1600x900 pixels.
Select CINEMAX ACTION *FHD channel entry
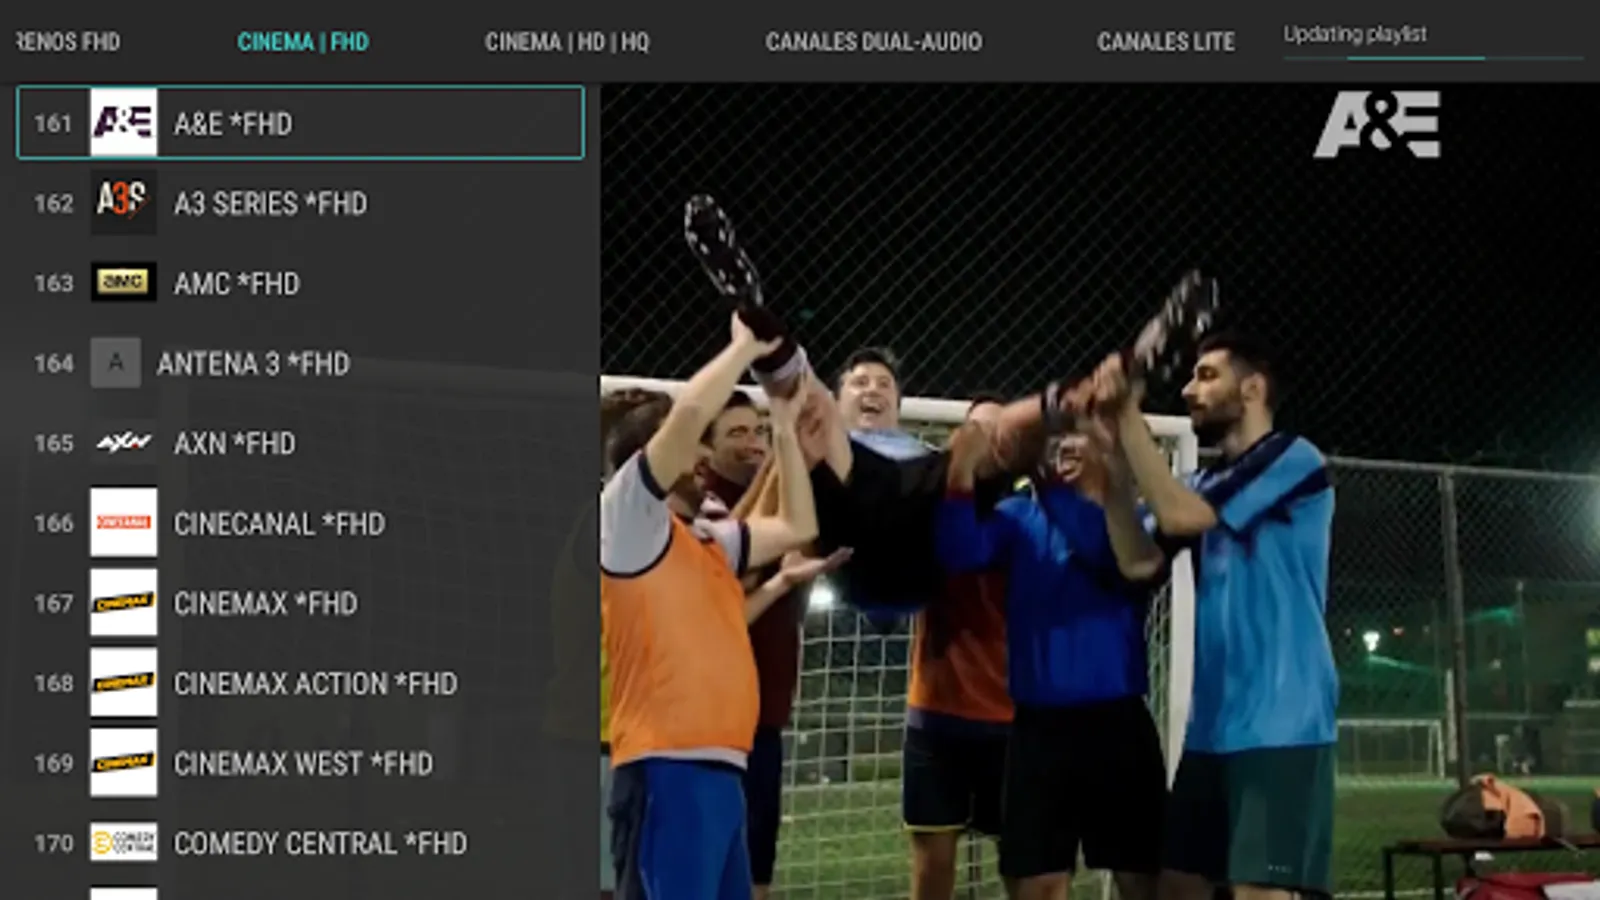tap(300, 683)
